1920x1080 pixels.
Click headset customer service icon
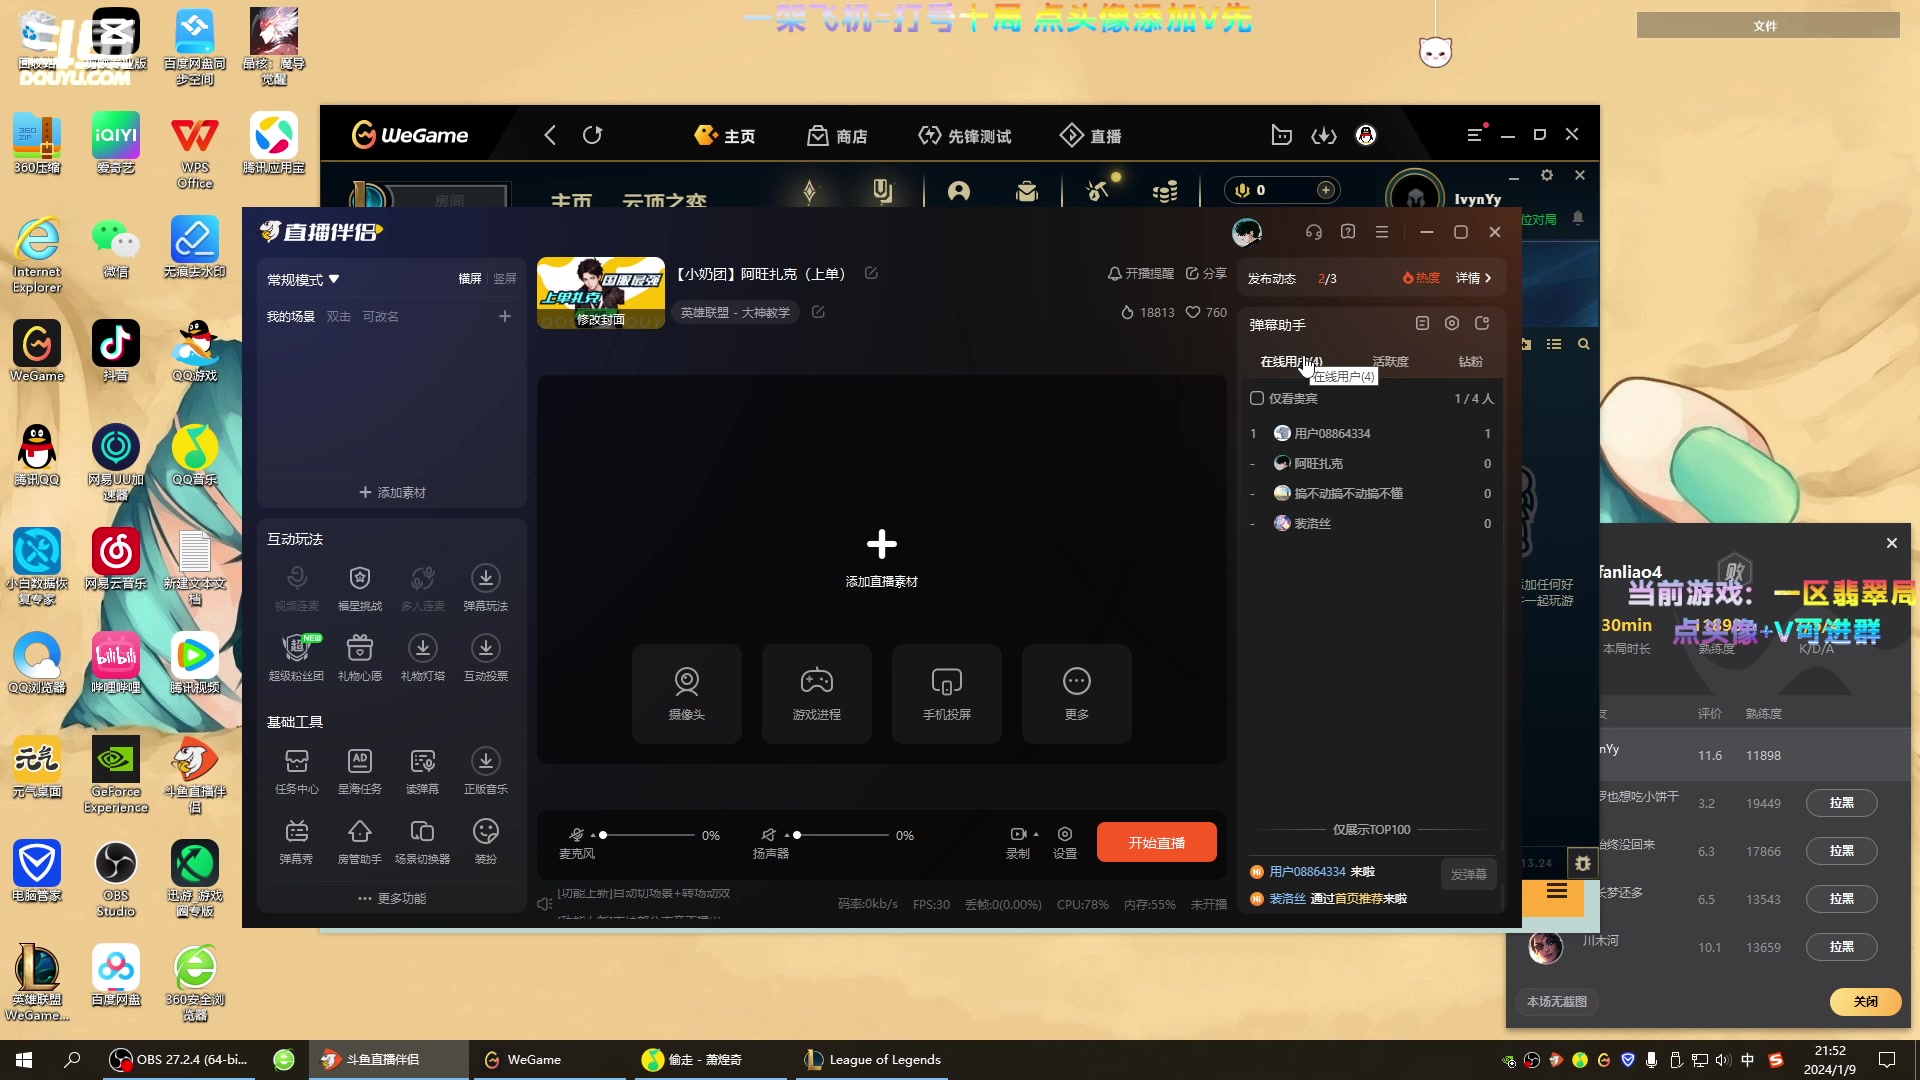1314,232
